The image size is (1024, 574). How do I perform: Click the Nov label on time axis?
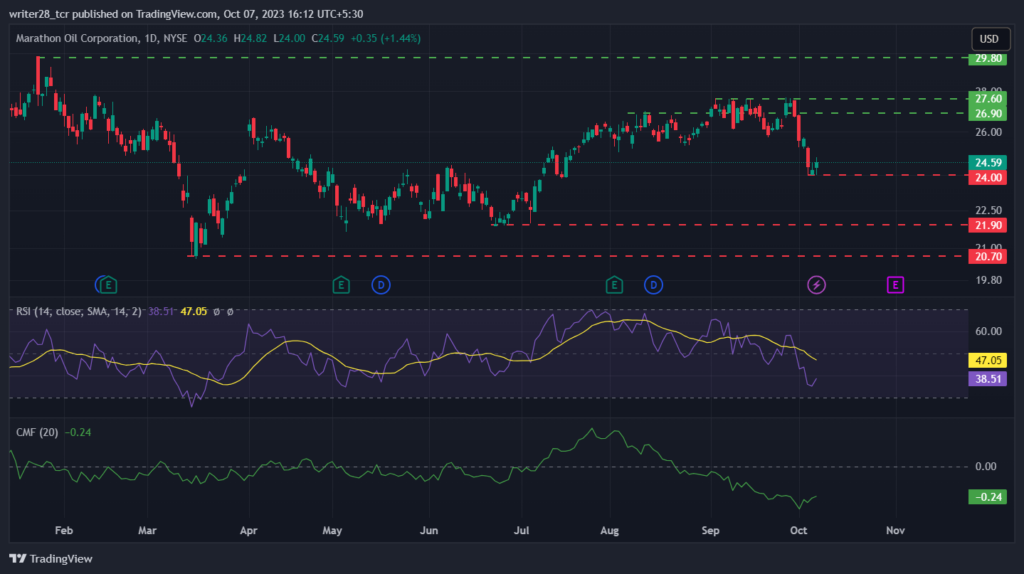(x=895, y=530)
